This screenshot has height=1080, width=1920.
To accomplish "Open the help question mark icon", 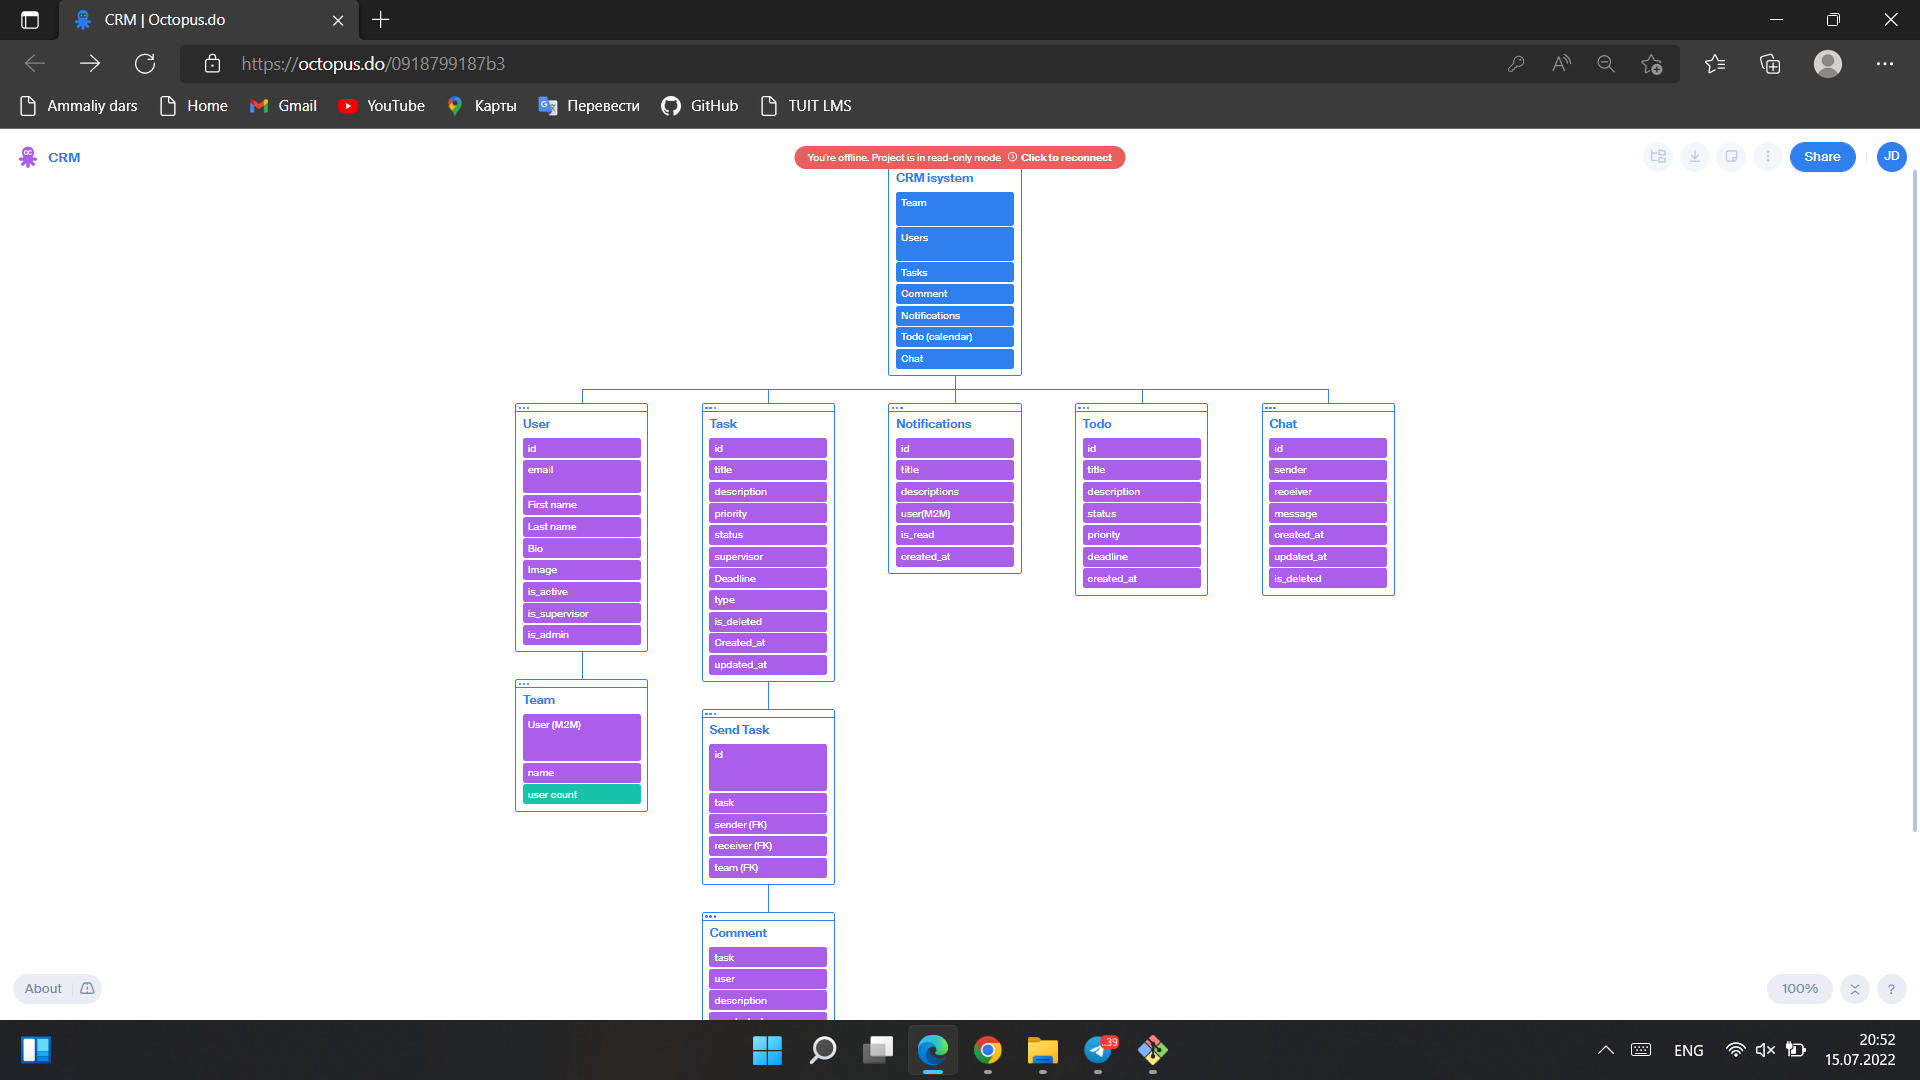I will click(x=1891, y=989).
